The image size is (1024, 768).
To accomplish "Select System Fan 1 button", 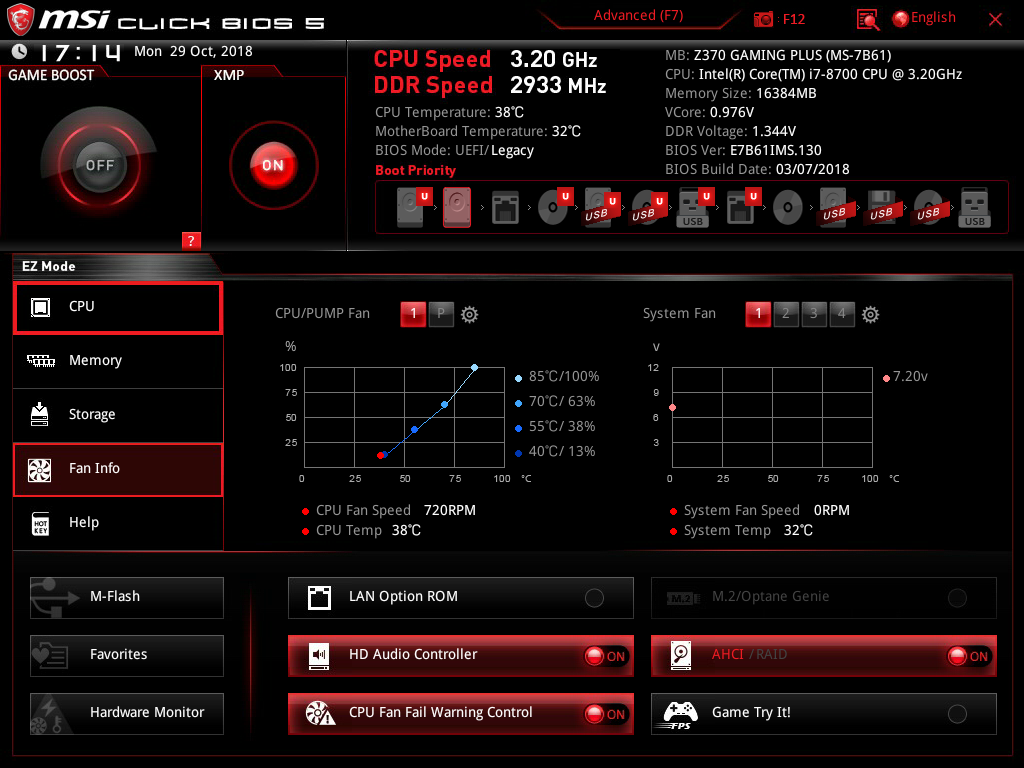I will point(758,314).
